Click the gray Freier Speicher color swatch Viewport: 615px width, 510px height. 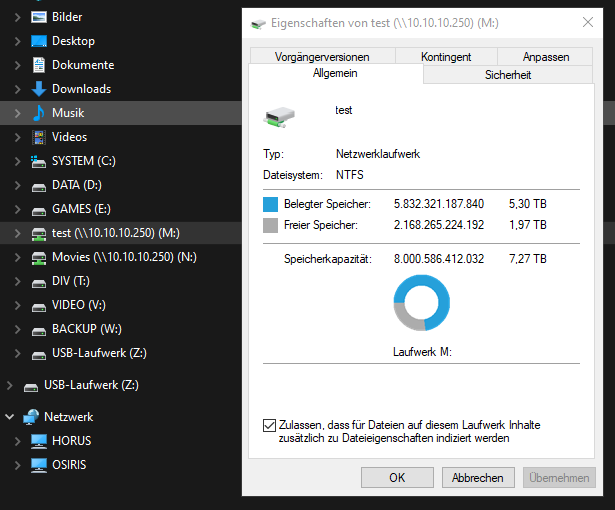tap(270, 226)
